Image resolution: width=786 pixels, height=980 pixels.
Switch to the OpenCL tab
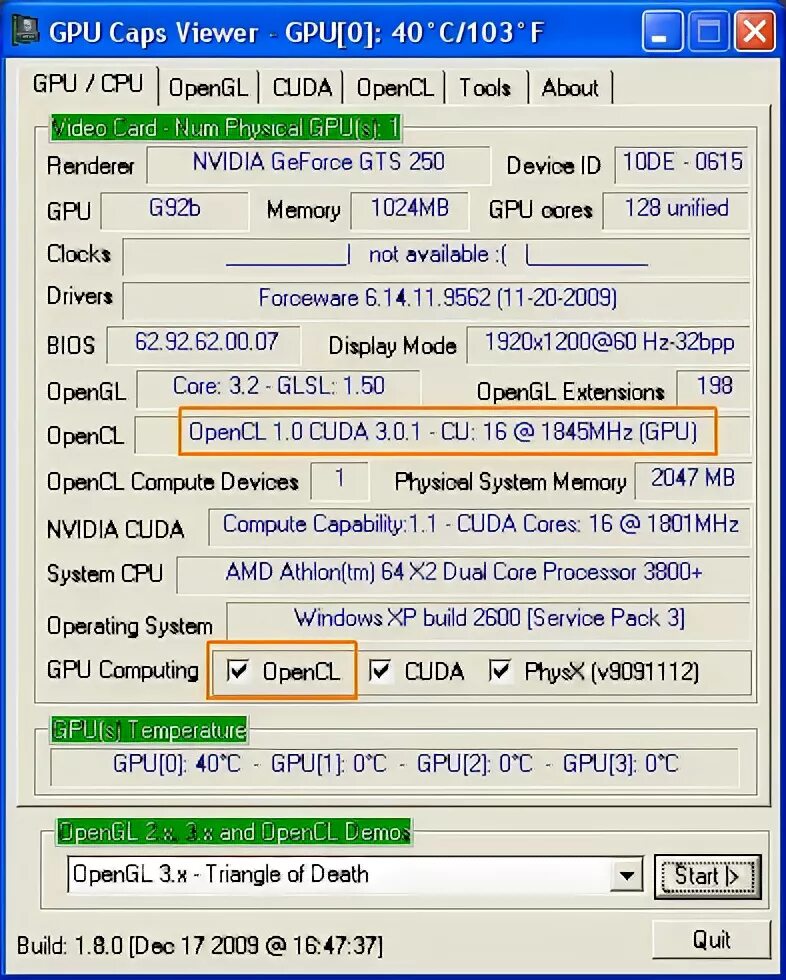click(395, 88)
